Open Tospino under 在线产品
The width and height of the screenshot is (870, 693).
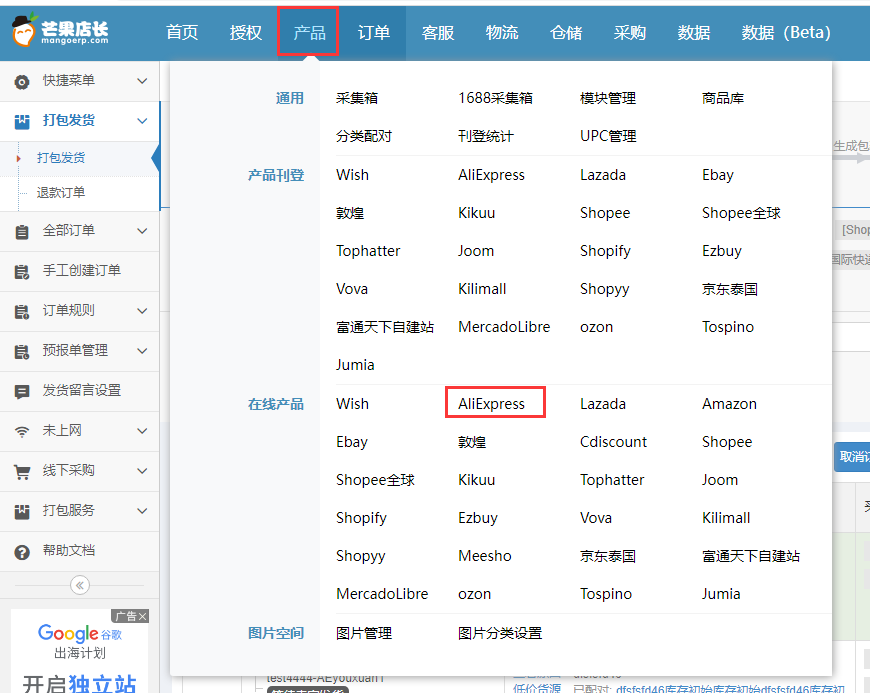(x=606, y=594)
